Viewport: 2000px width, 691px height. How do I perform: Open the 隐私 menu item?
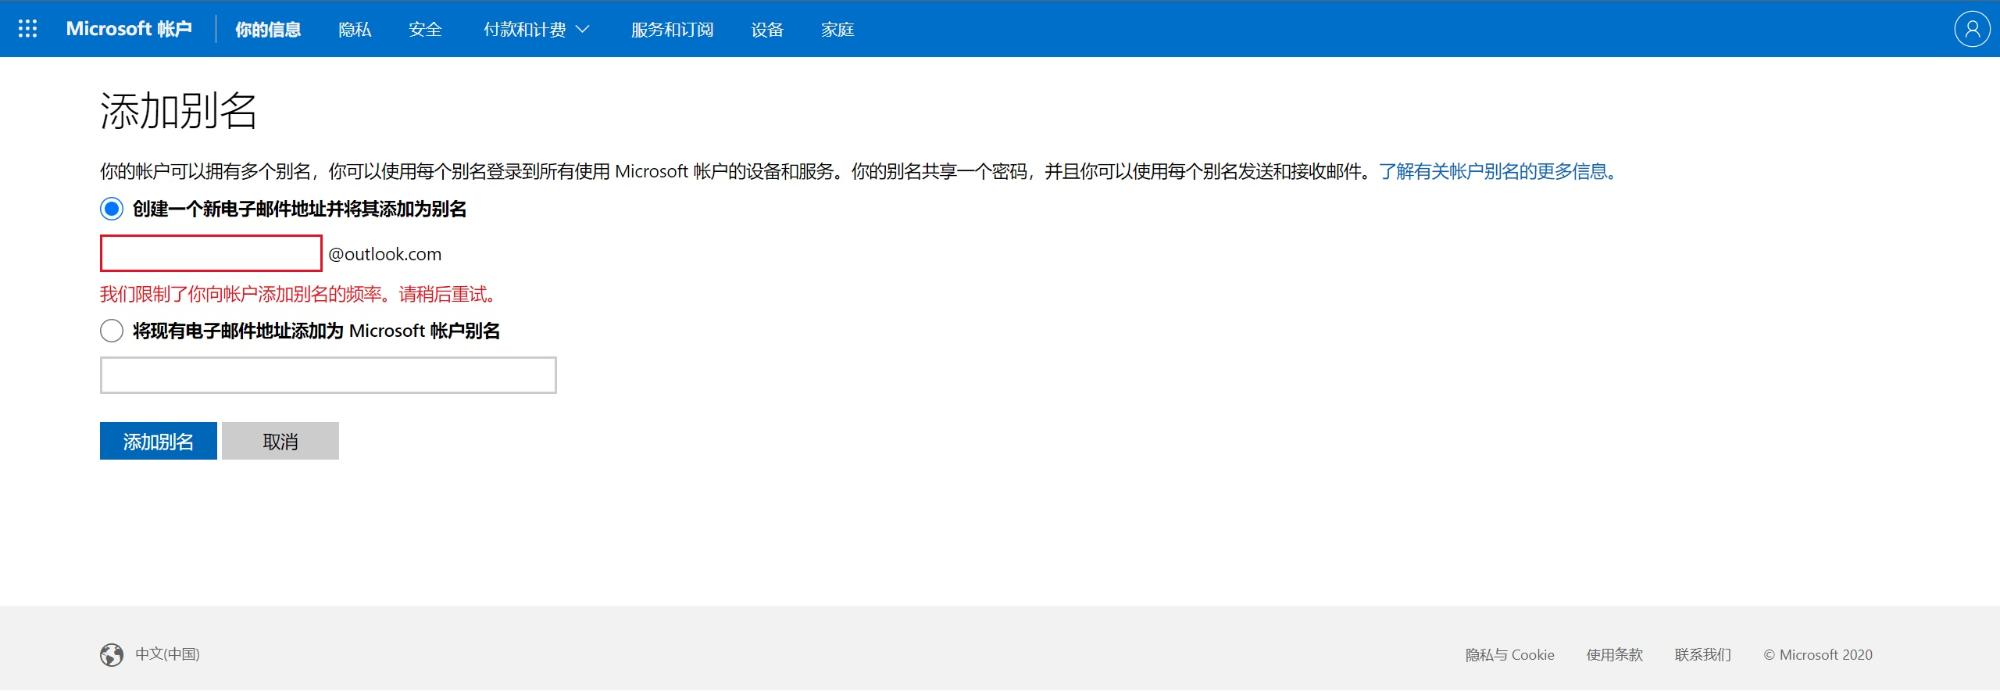pos(355,30)
